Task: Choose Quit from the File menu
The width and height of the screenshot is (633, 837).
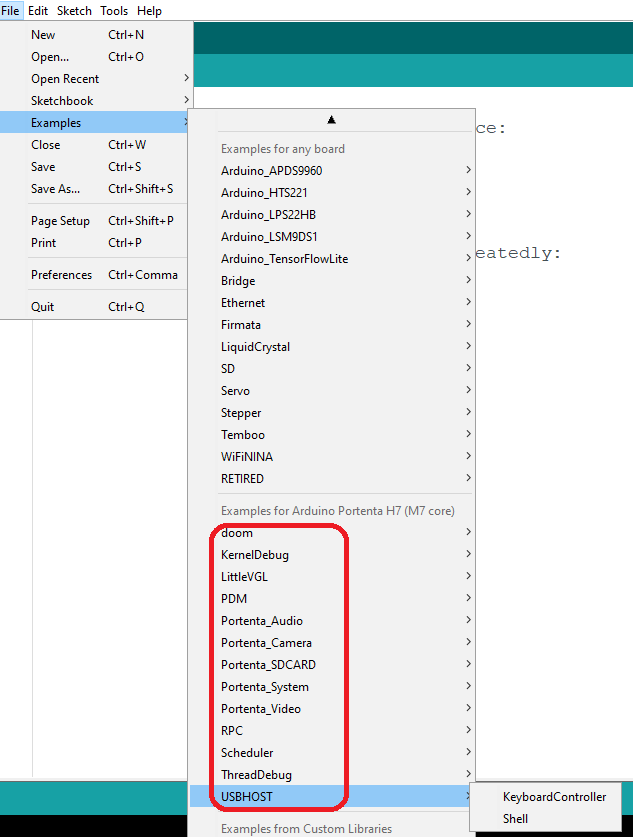Action: click(94, 306)
